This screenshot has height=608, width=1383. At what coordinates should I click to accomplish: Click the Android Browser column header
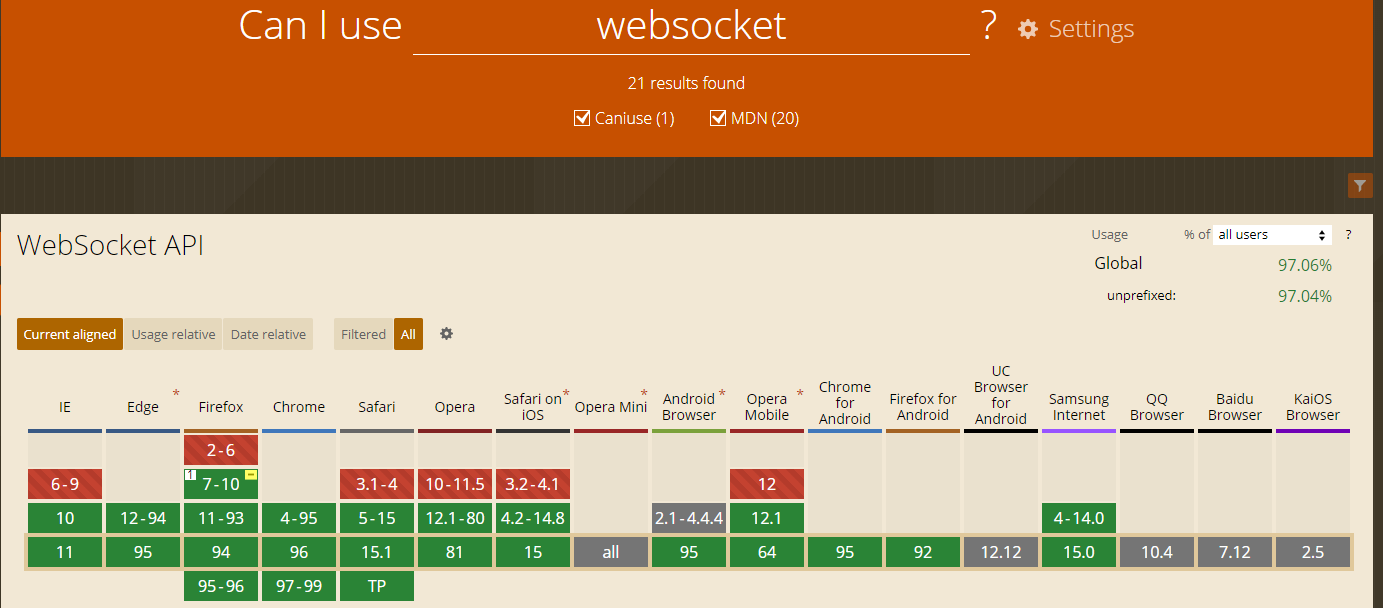coord(689,406)
